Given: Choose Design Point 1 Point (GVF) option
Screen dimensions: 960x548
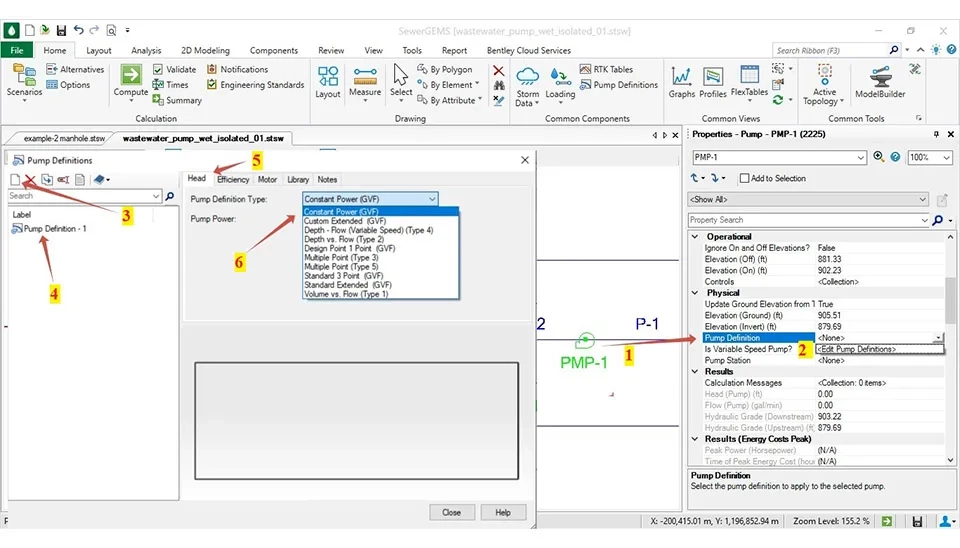Looking at the screenshot, I should [x=349, y=248].
